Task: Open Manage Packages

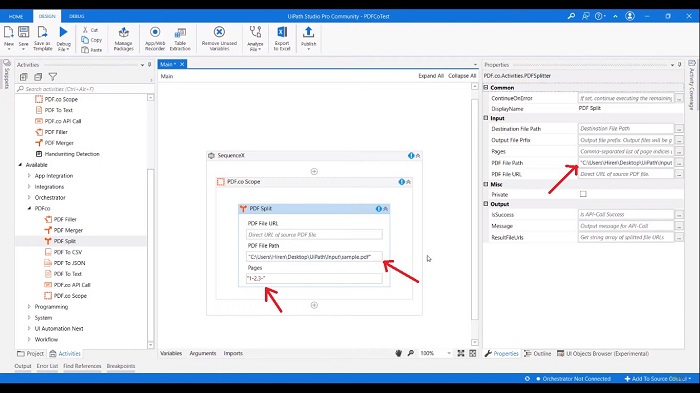Action: pos(124,38)
